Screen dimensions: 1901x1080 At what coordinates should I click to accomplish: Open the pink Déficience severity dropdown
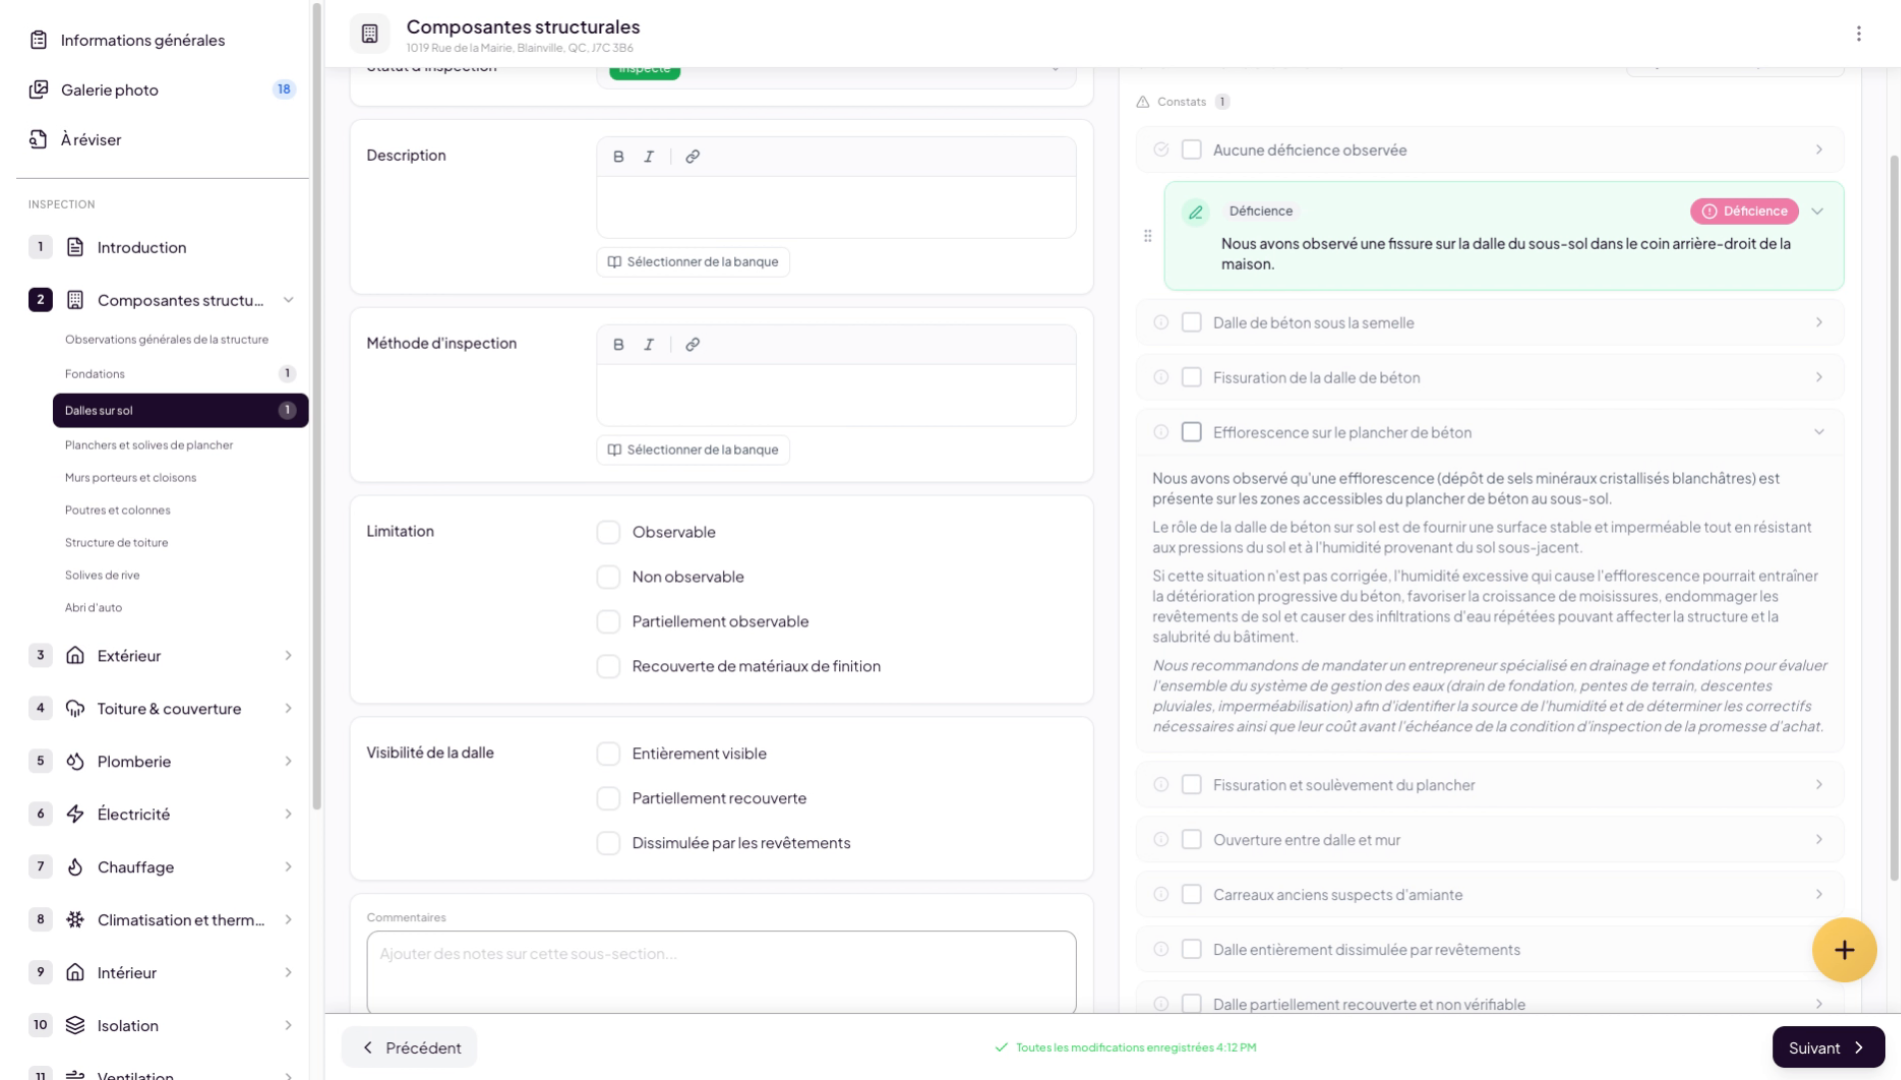click(1744, 211)
